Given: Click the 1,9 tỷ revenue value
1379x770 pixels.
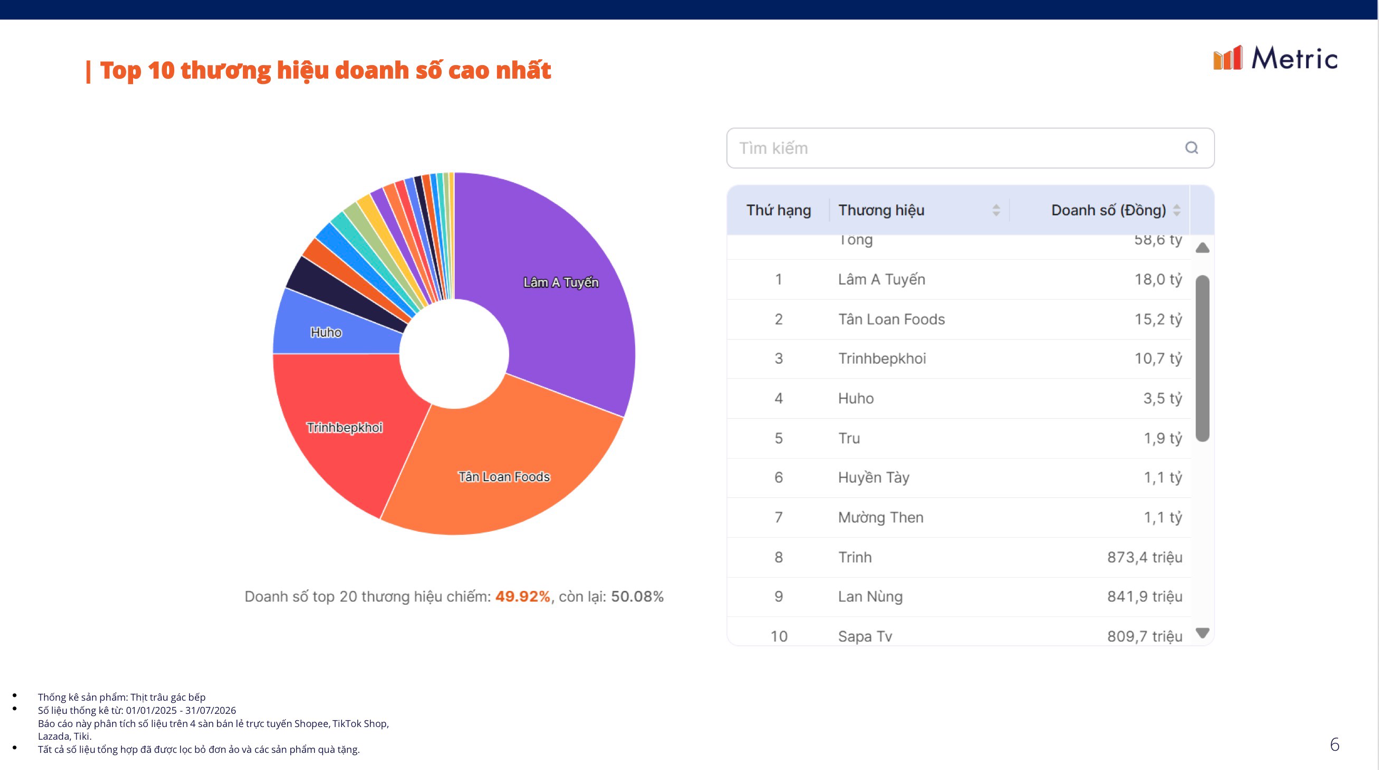Looking at the screenshot, I should (x=1162, y=438).
